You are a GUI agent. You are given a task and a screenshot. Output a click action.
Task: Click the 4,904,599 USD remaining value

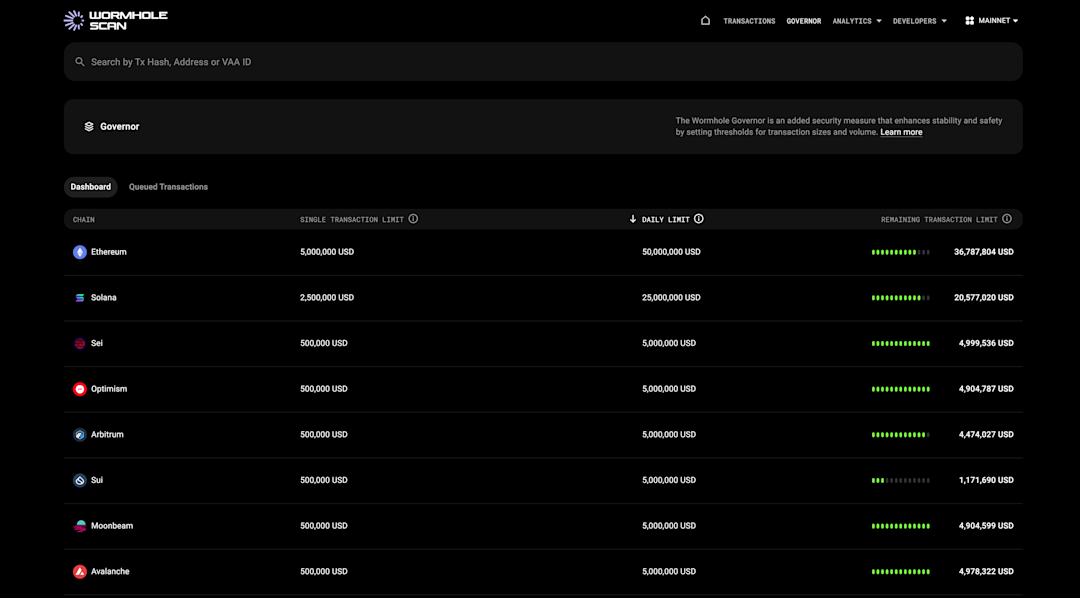(x=986, y=526)
